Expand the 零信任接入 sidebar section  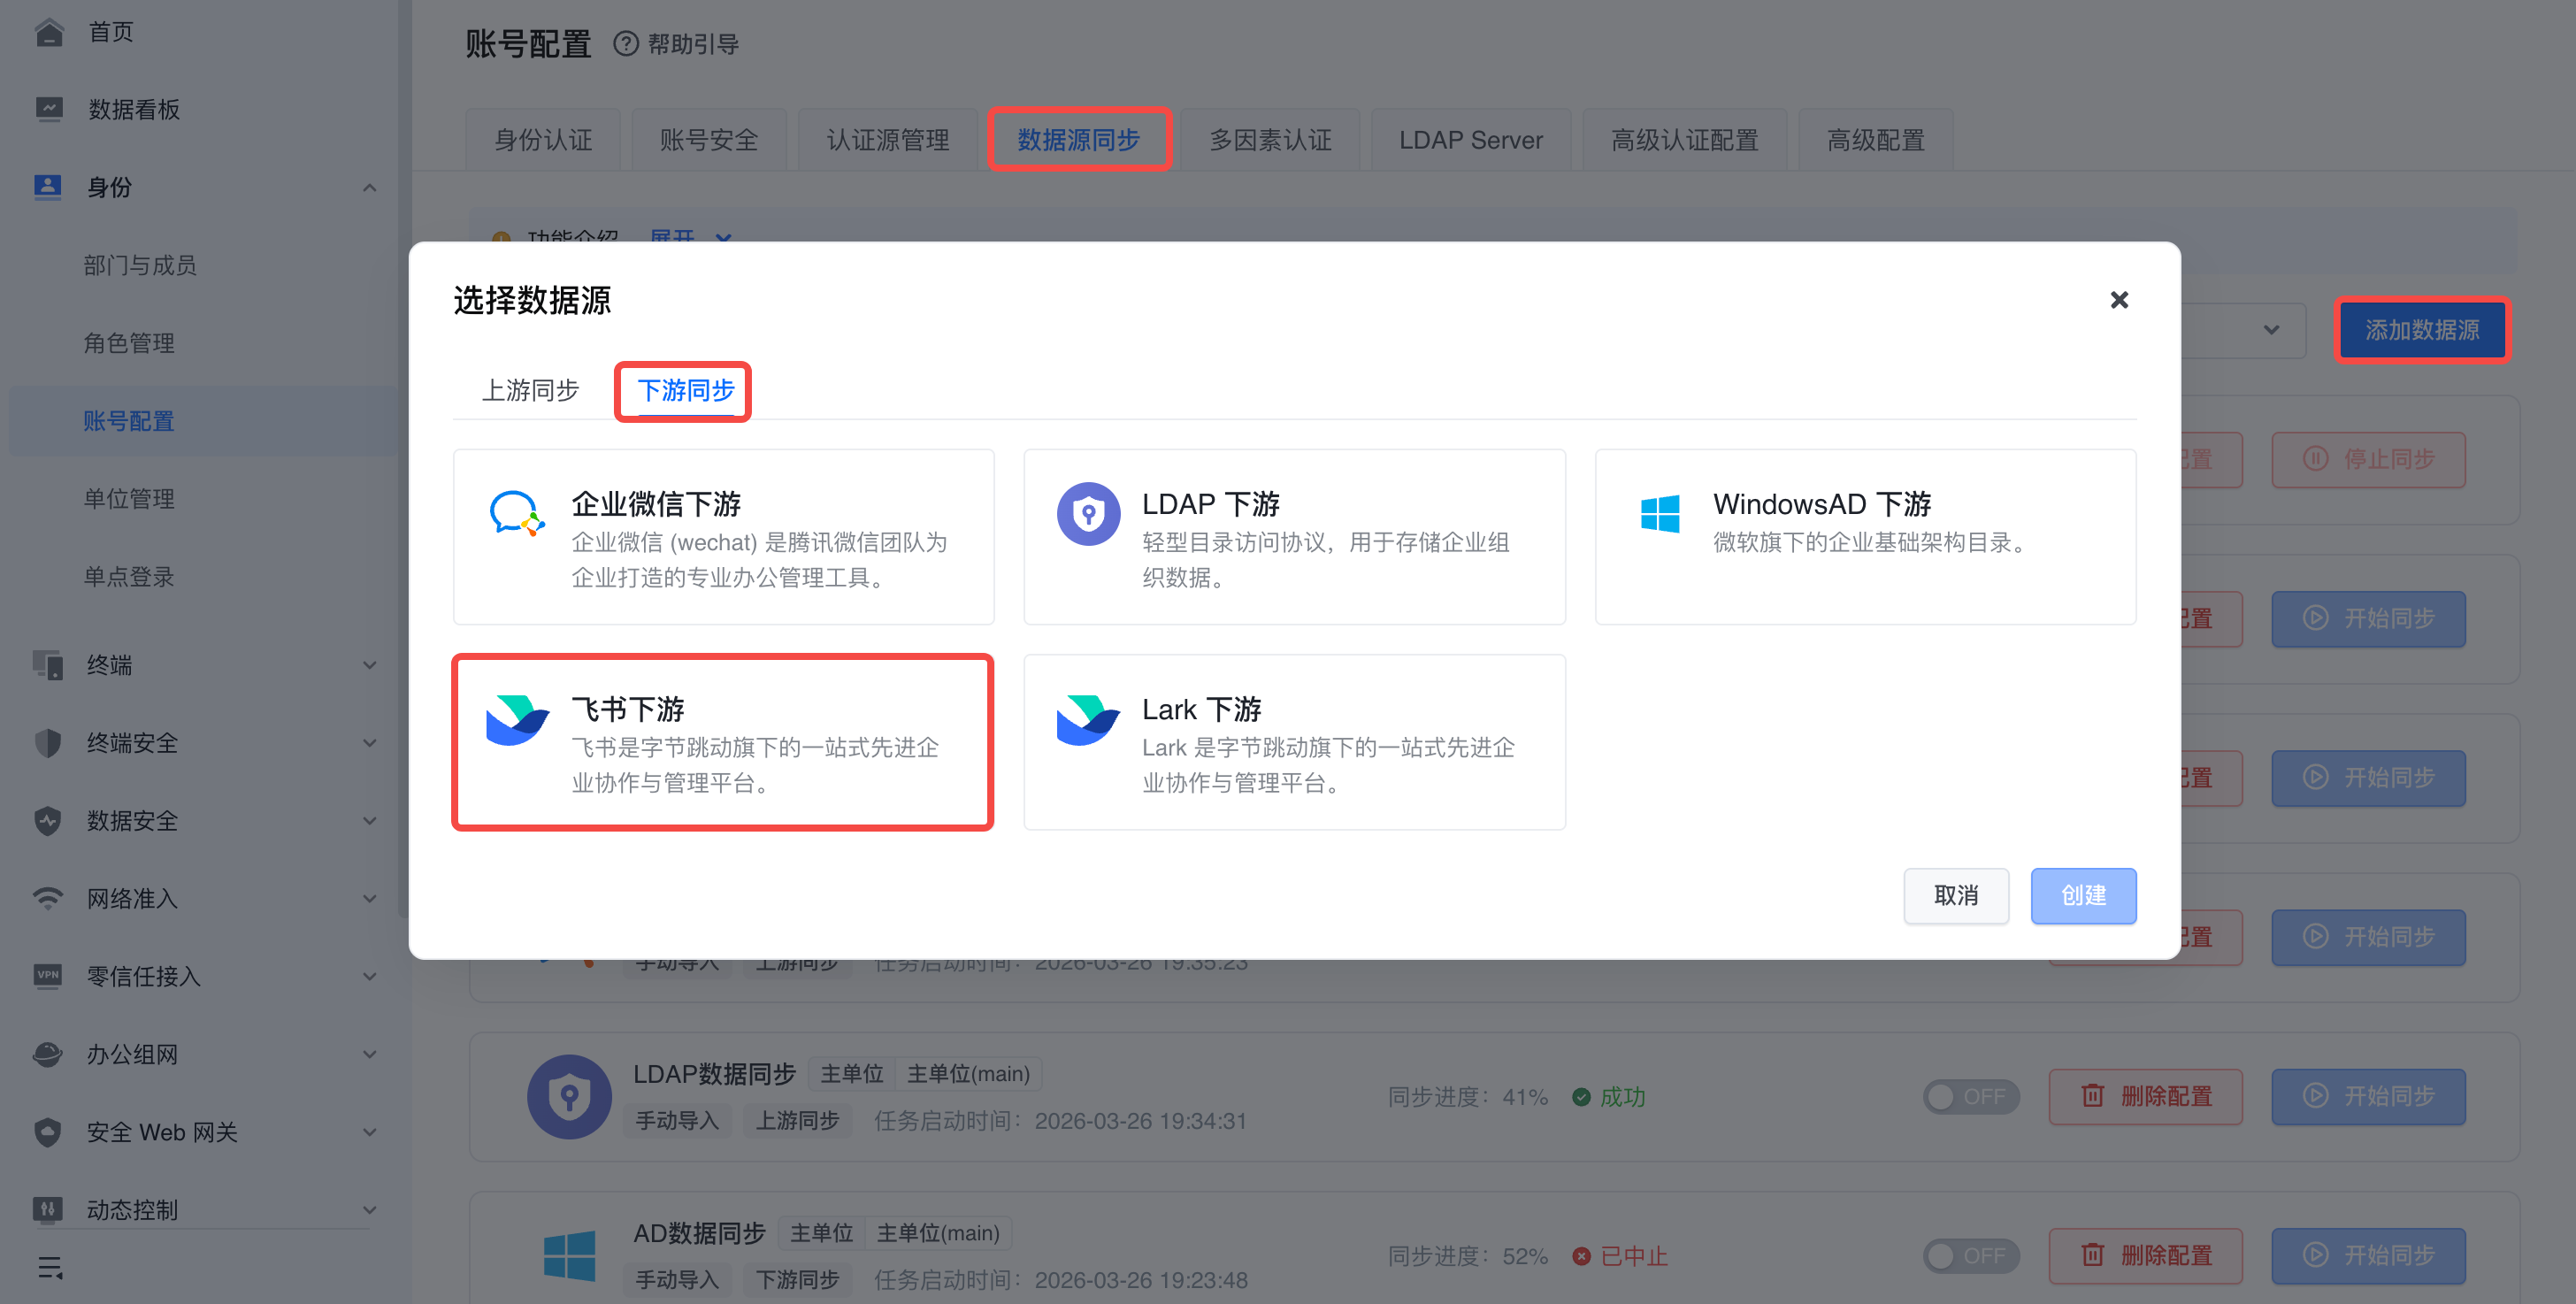pyautogui.click(x=369, y=976)
